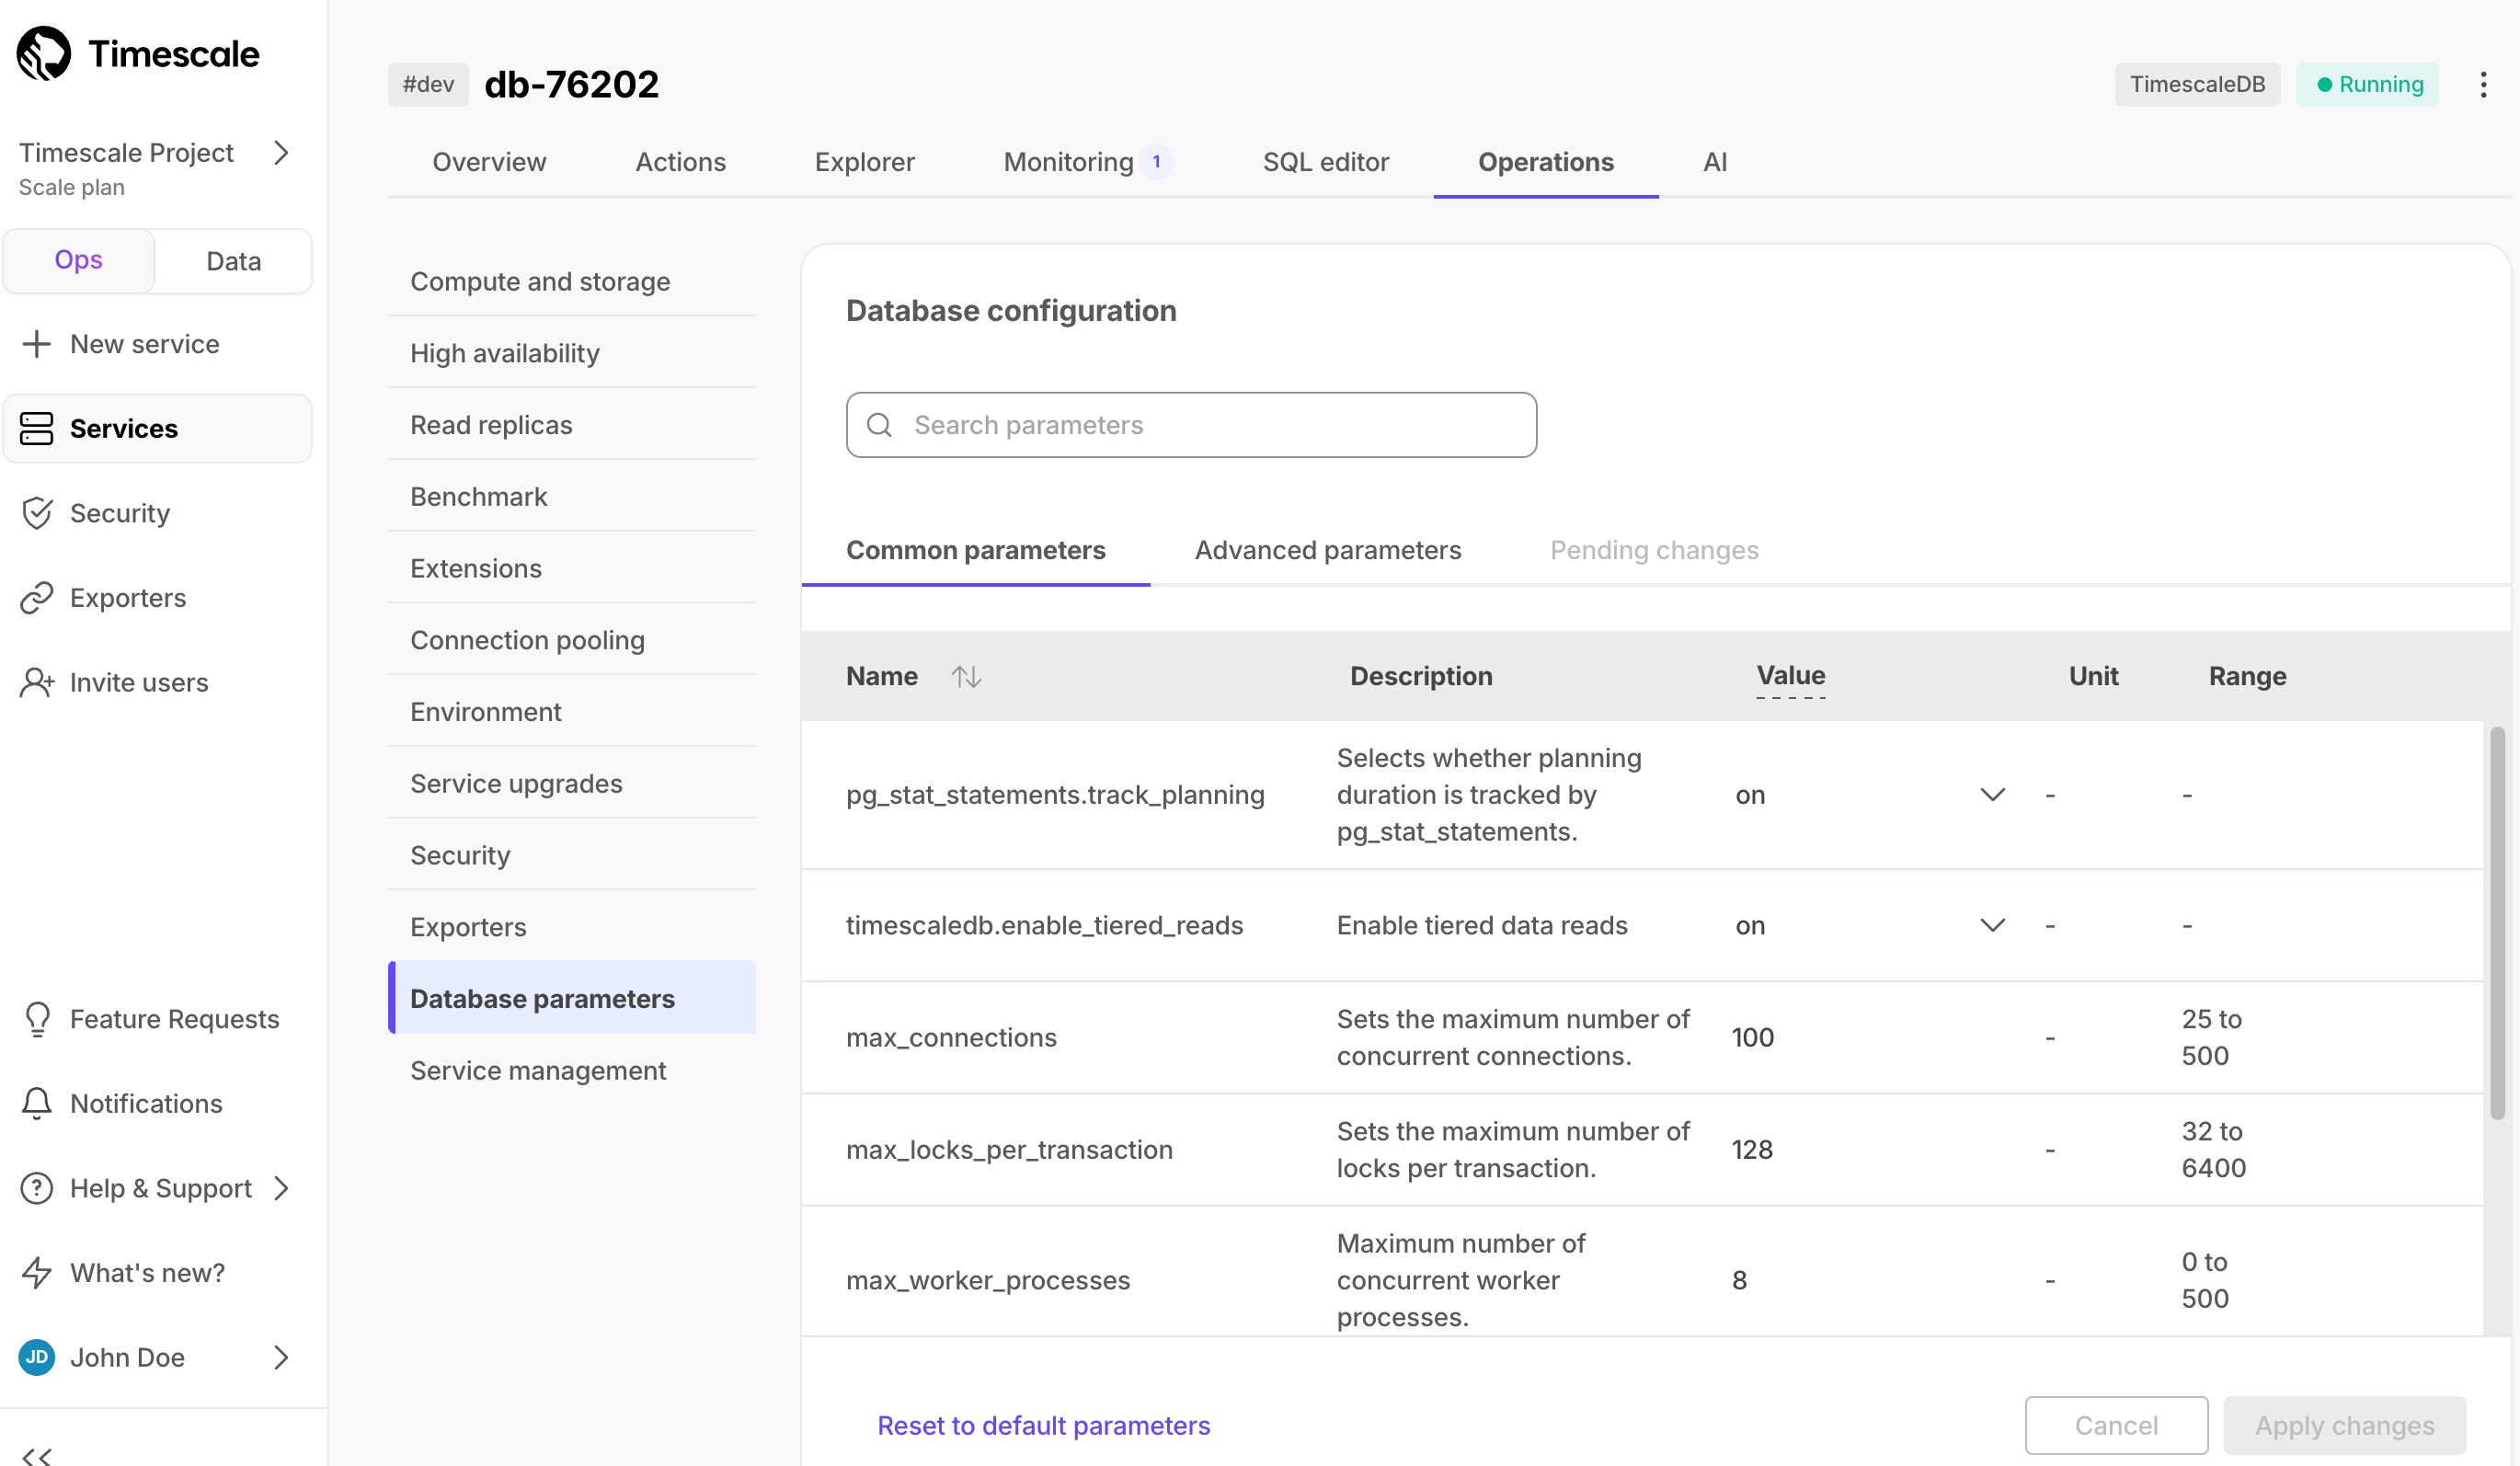Expand Help & Support submenu arrow
Screen dimensions: 2520x1466
pos(281,1188)
